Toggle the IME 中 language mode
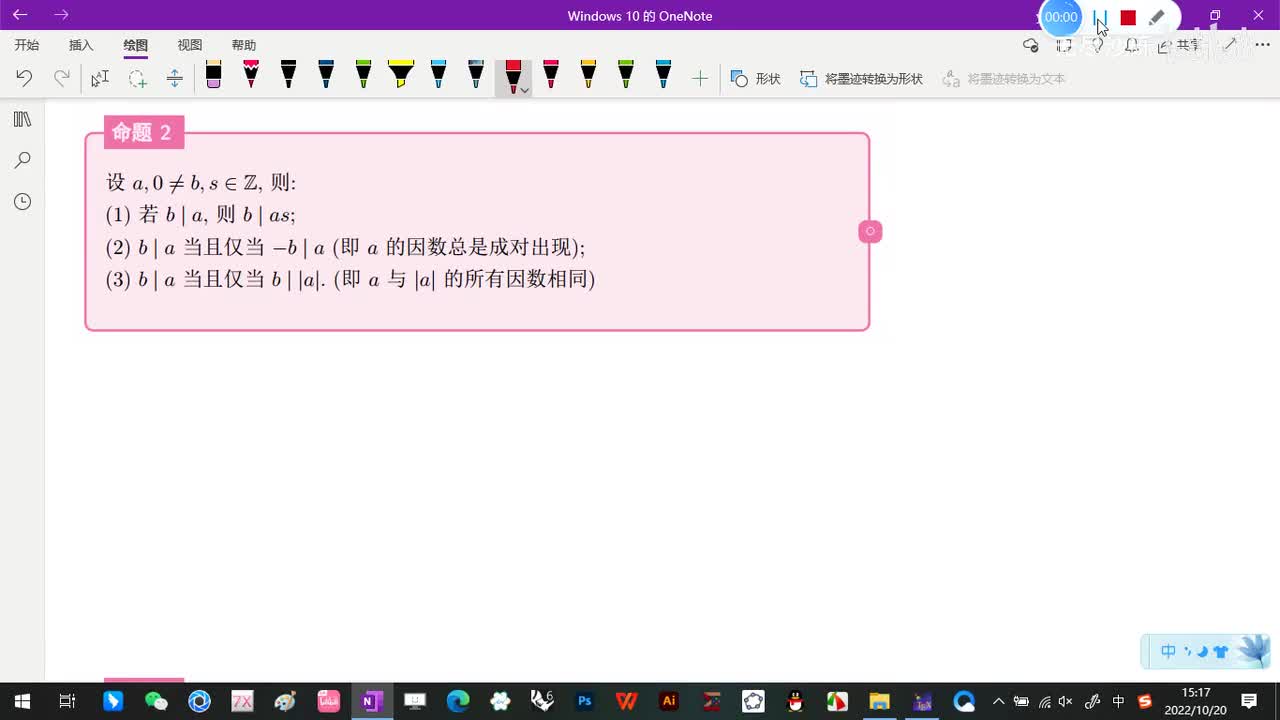Screen dimensions: 1280x720 coord(1168,652)
